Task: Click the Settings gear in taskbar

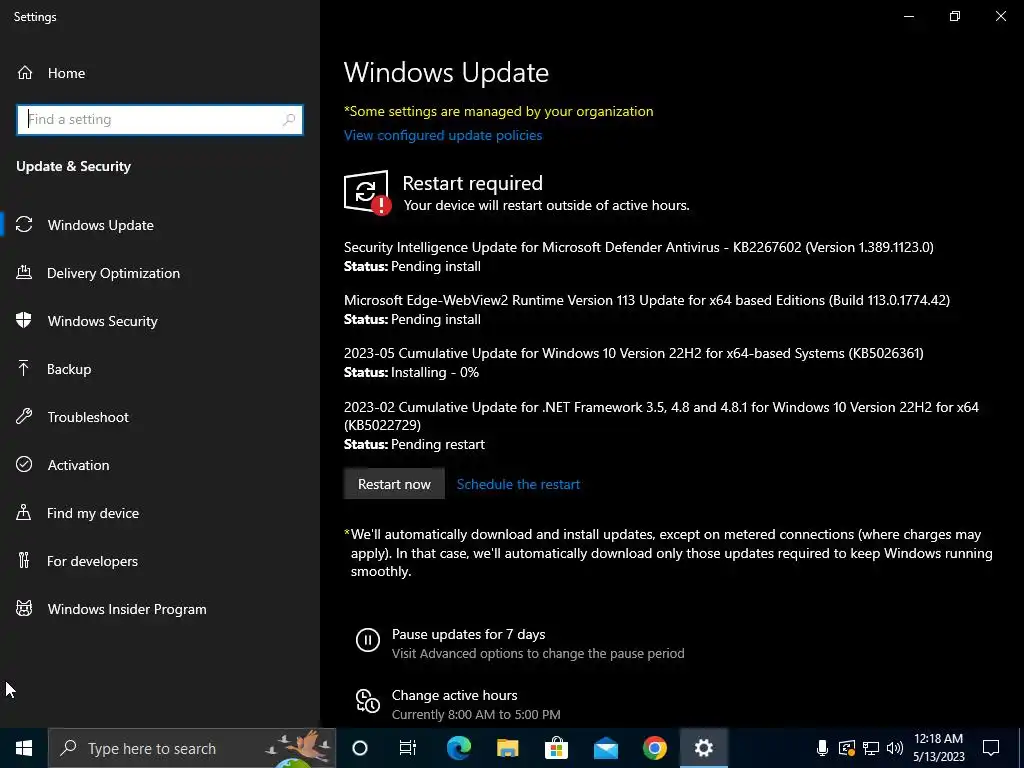Action: point(703,748)
